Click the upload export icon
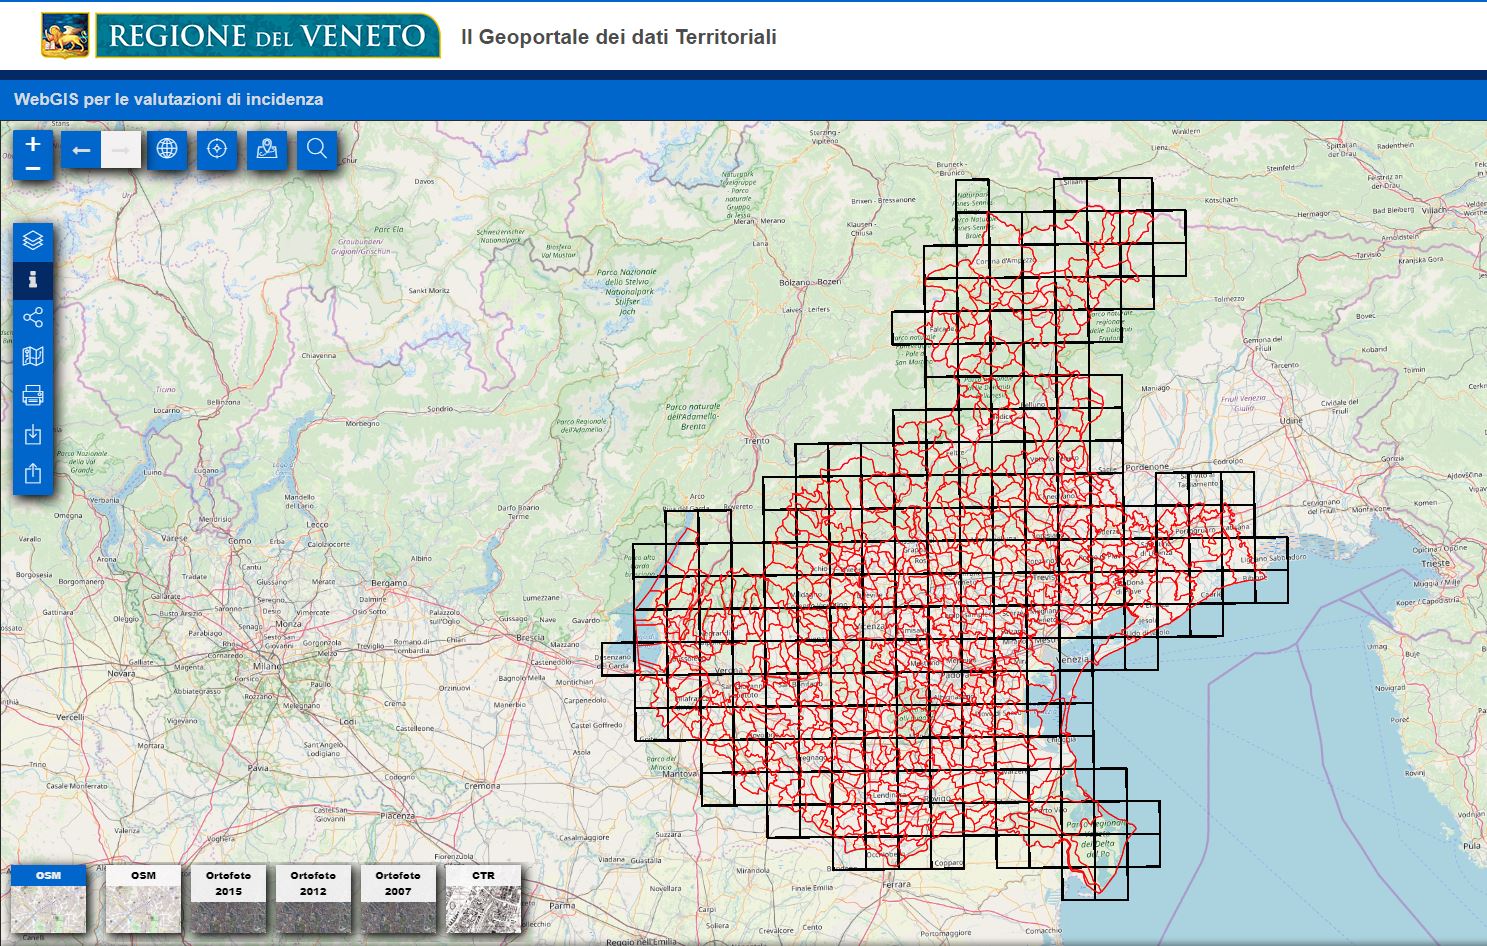Screen dimensions: 1487x946 (x=33, y=473)
